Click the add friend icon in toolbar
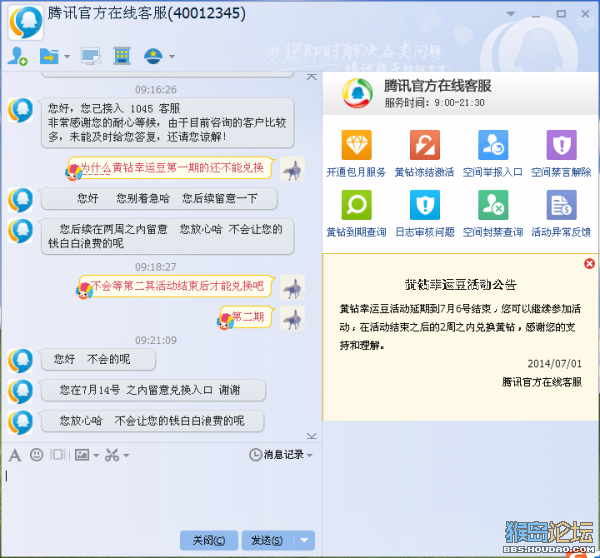The height and width of the screenshot is (558, 600). pos(17,56)
